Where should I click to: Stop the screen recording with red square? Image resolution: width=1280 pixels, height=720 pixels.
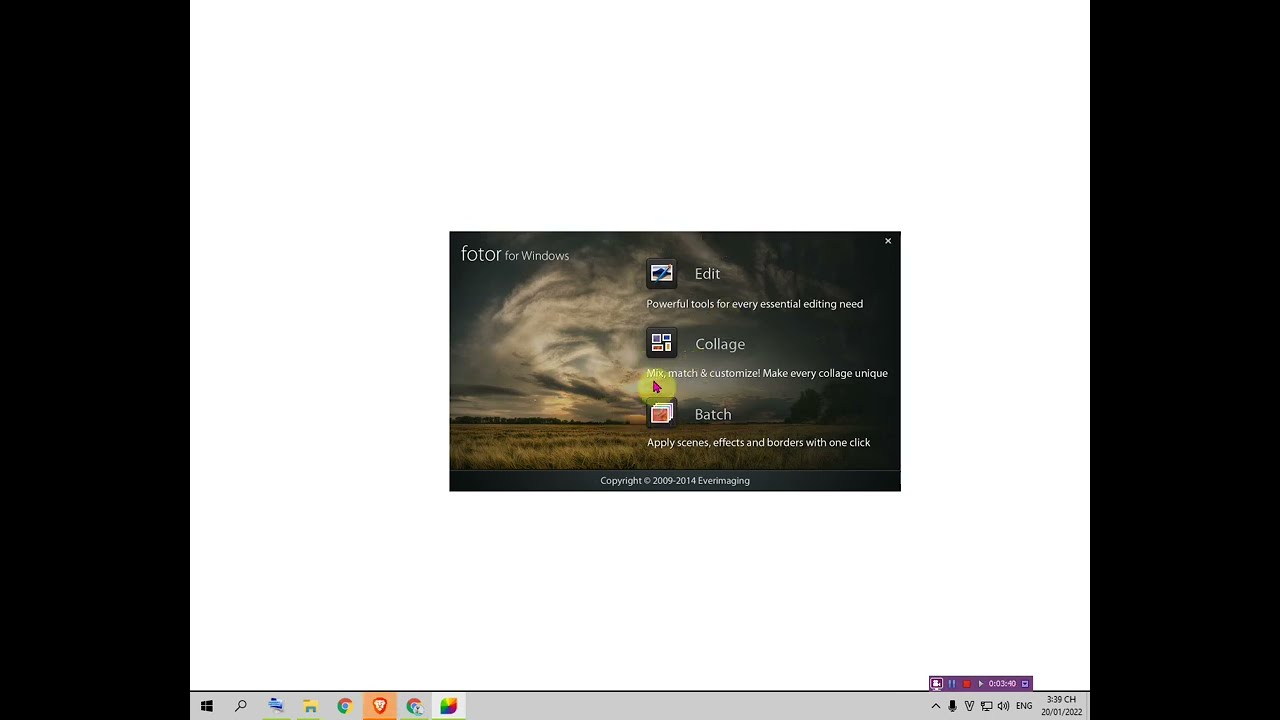[966, 684]
